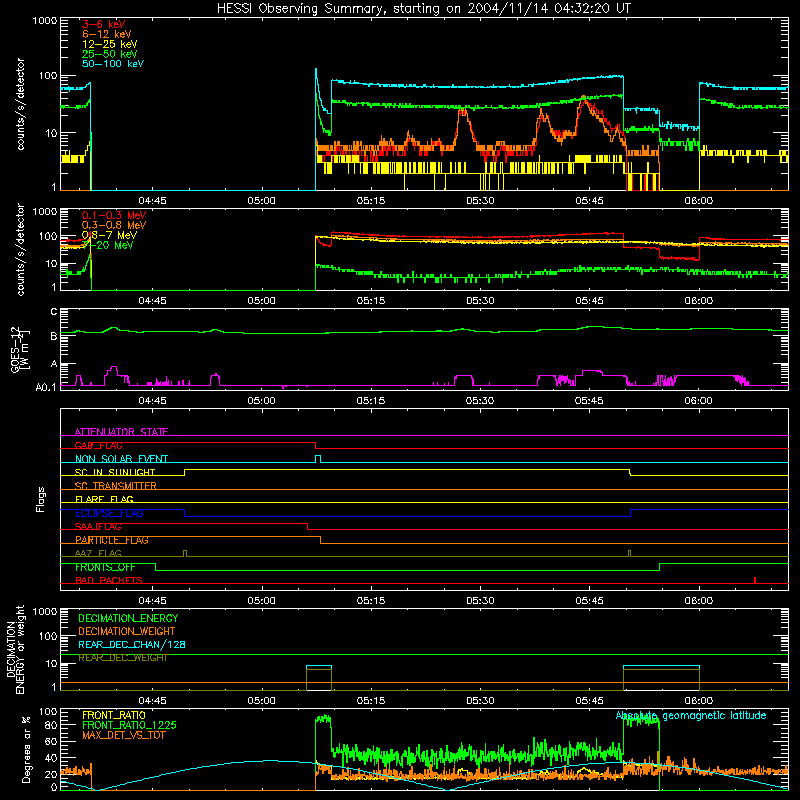Pick the FRONTS_OFF flag label
Image resolution: width=800 pixels, height=800 pixels.
click(x=105, y=567)
